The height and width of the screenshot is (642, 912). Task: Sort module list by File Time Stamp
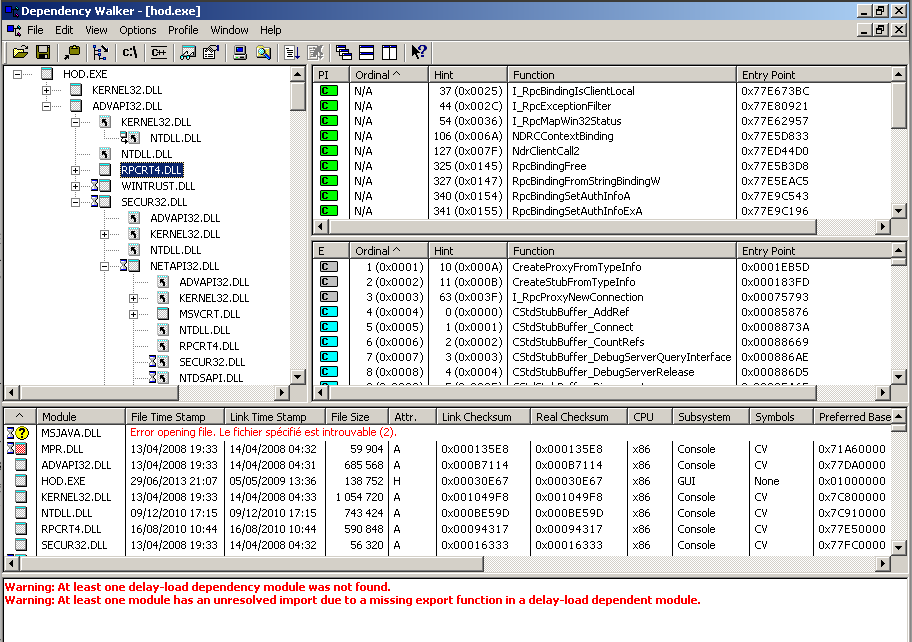pyautogui.click(x=168, y=417)
